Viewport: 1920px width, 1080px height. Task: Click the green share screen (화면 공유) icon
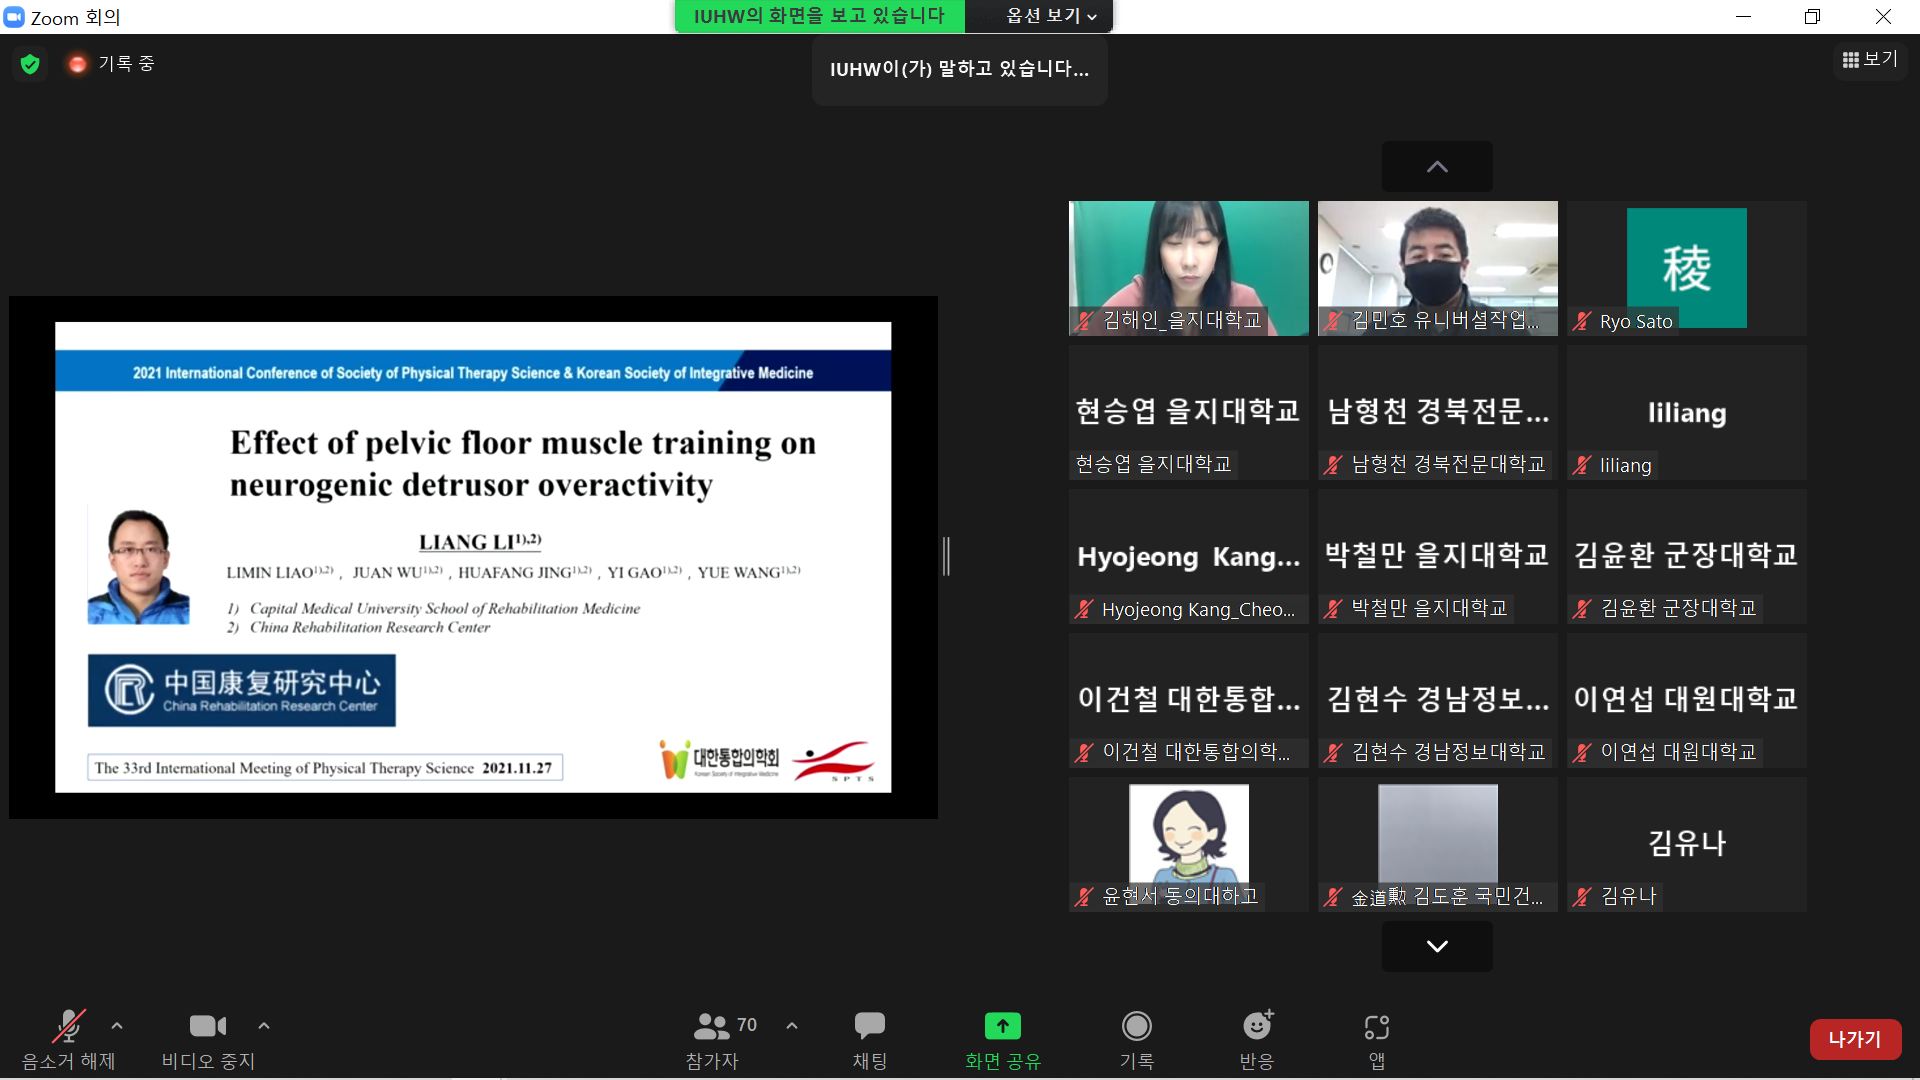point(1002,1027)
